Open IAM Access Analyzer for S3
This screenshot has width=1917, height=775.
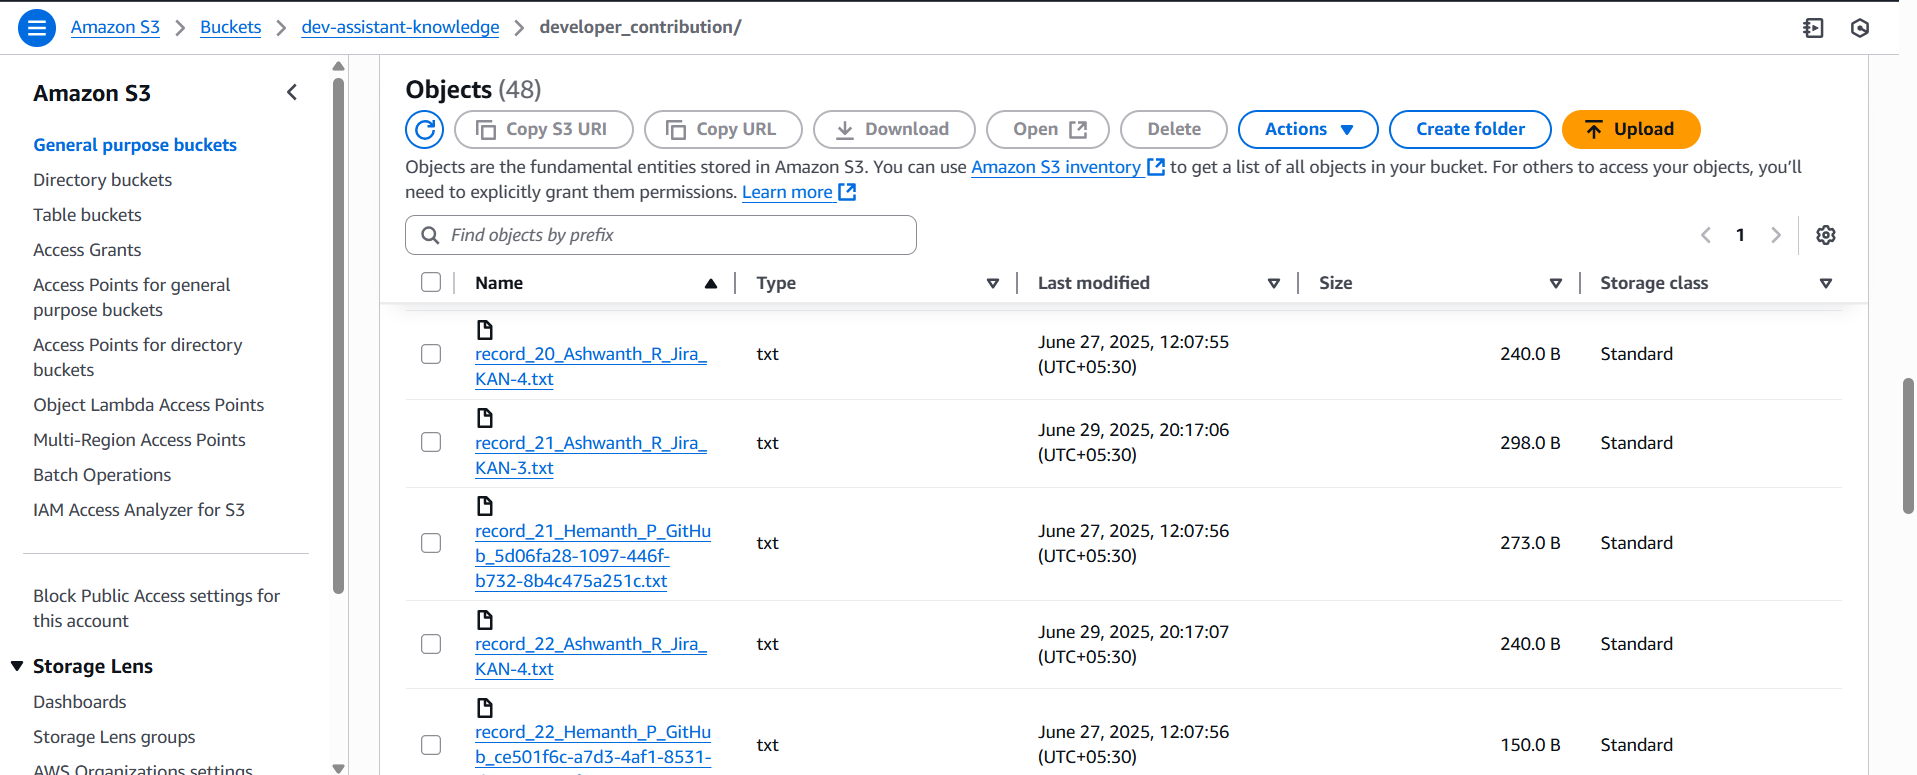(x=139, y=510)
